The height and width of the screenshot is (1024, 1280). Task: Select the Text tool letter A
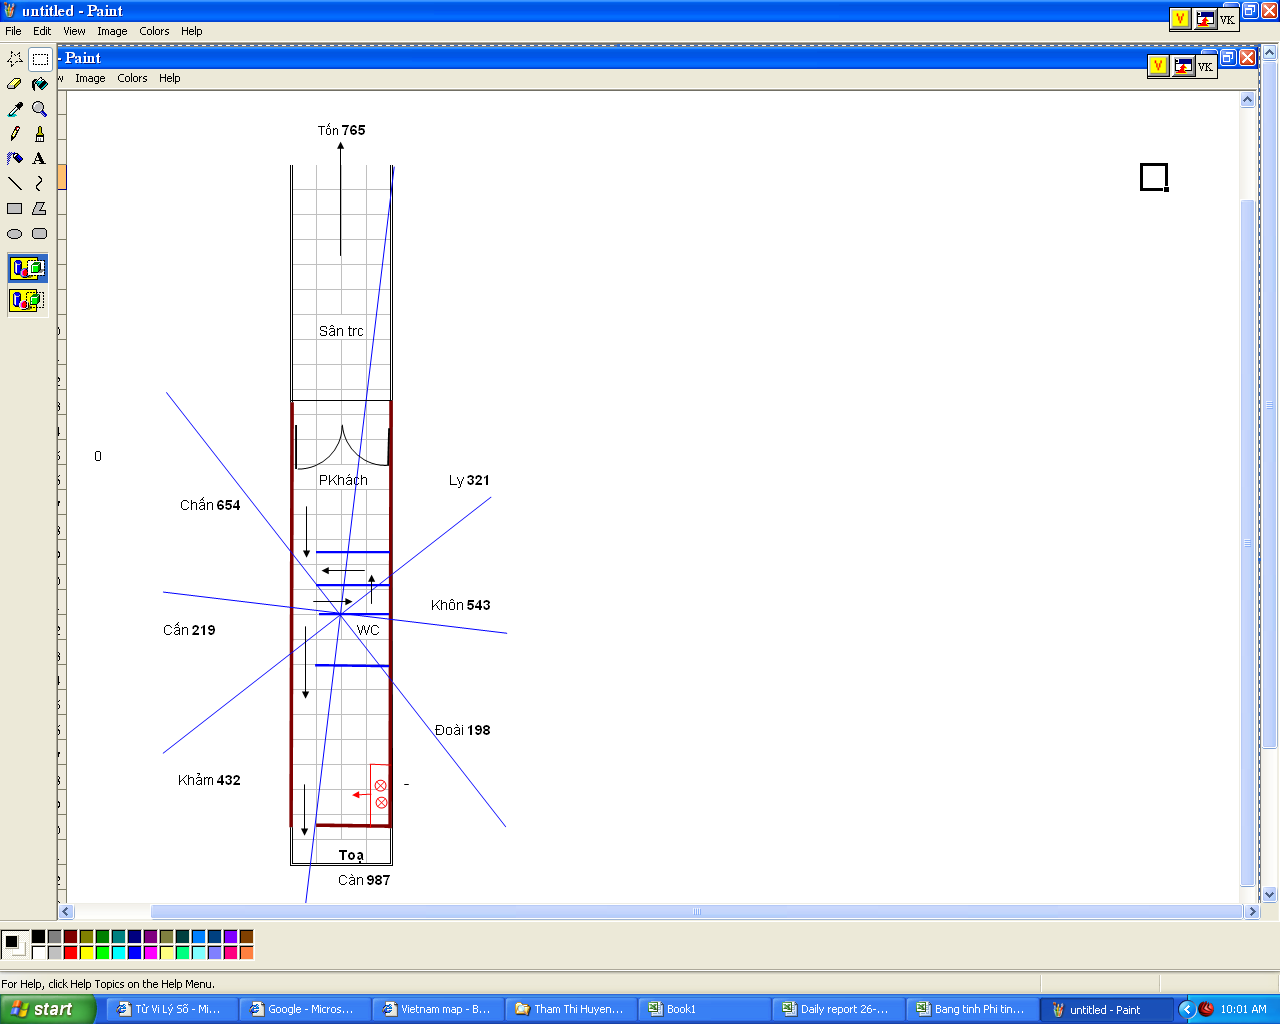point(40,159)
